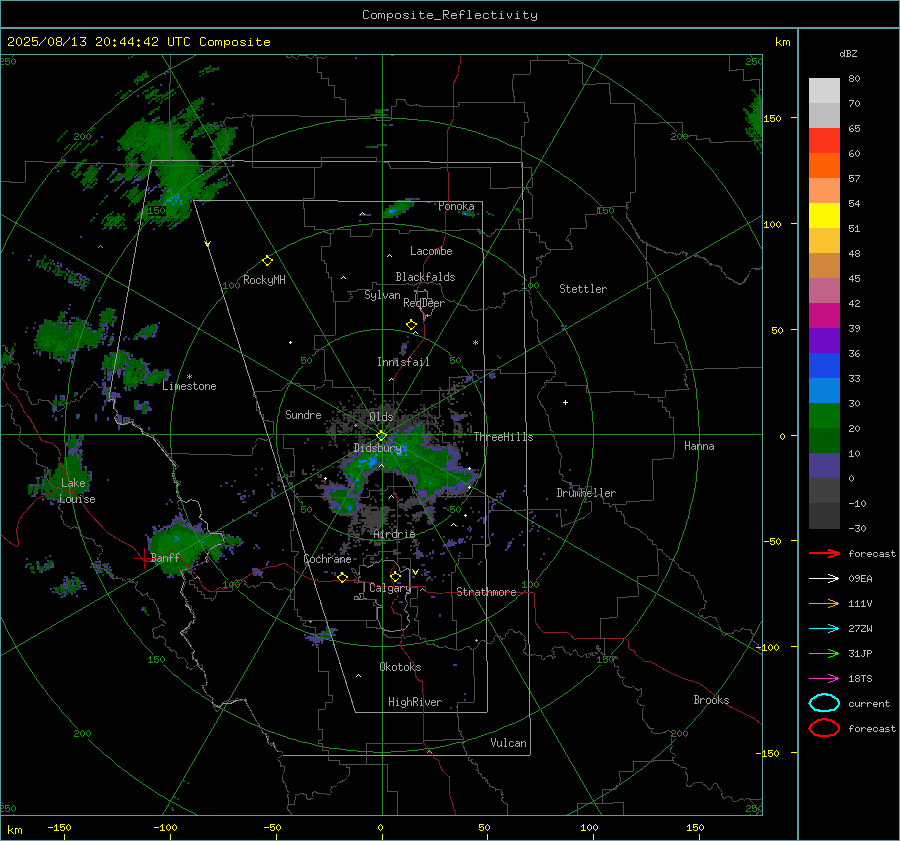Click the Composite_Reflectivity title
Viewport: 900px width, 841px height.
click(x=449, y=15)
